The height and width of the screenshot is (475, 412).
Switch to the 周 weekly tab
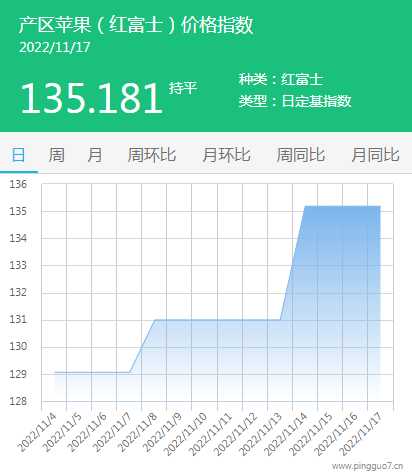click(57, 155)
